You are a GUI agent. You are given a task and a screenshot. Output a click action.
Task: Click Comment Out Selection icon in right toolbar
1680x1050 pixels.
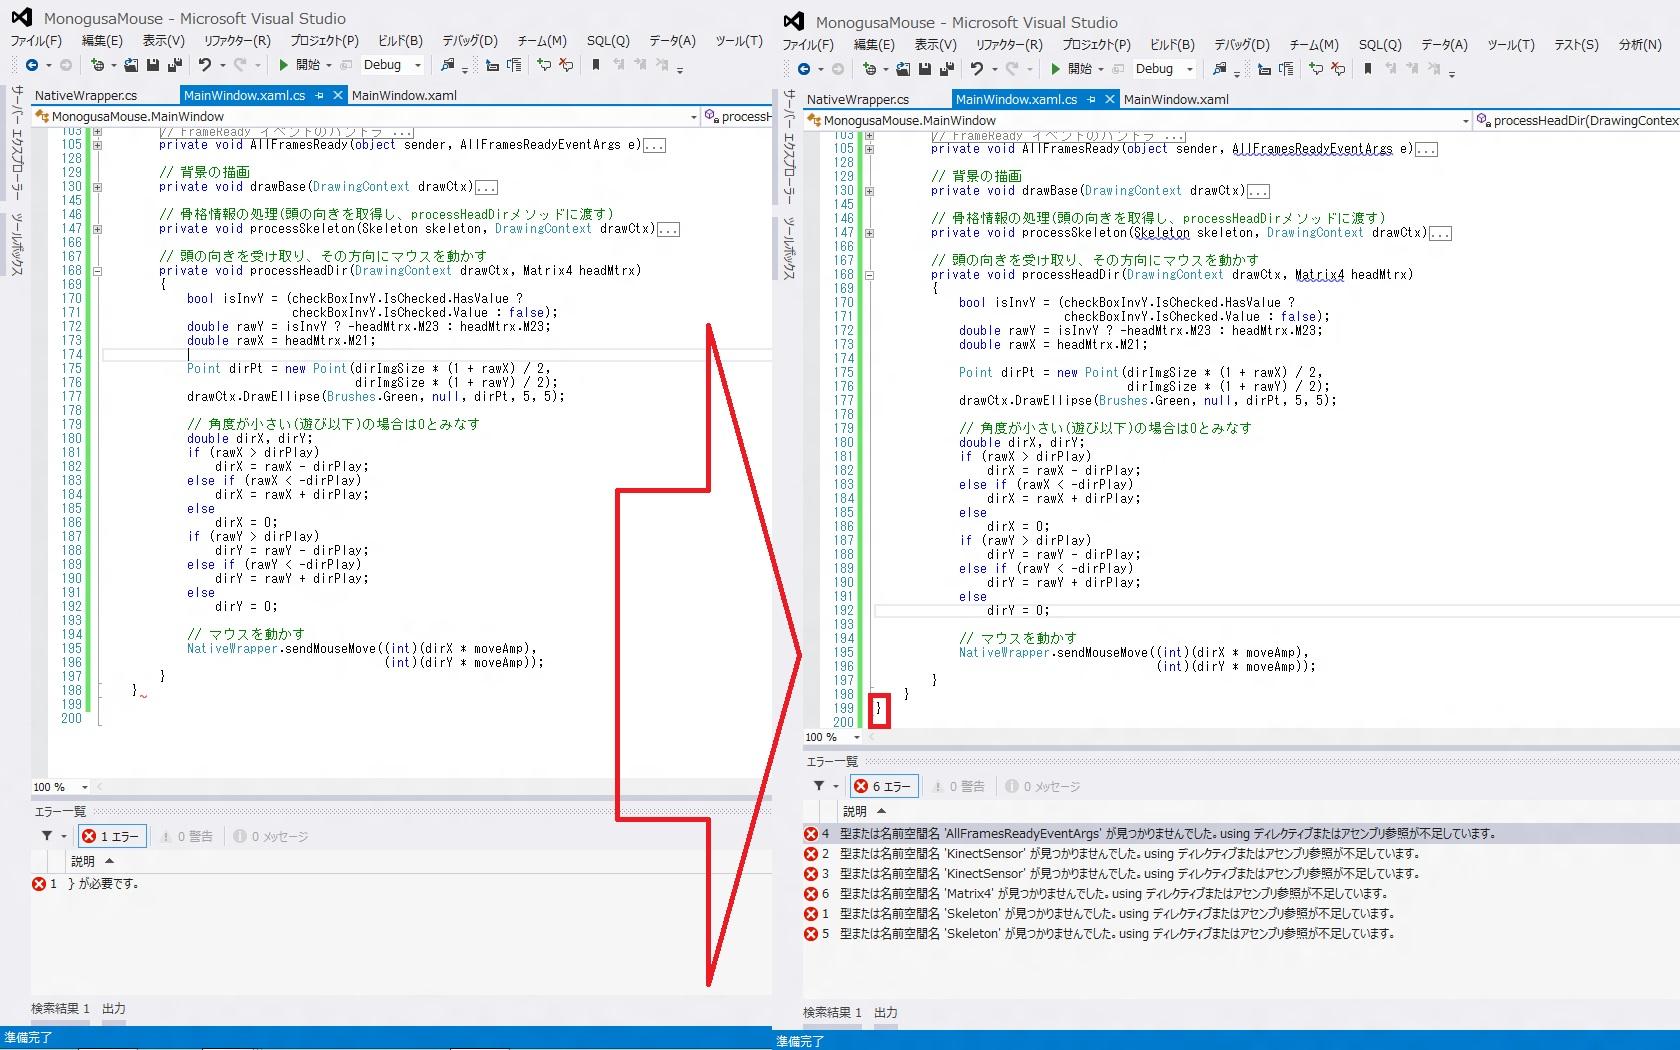pyautogui.click(x=1316, y=69)
